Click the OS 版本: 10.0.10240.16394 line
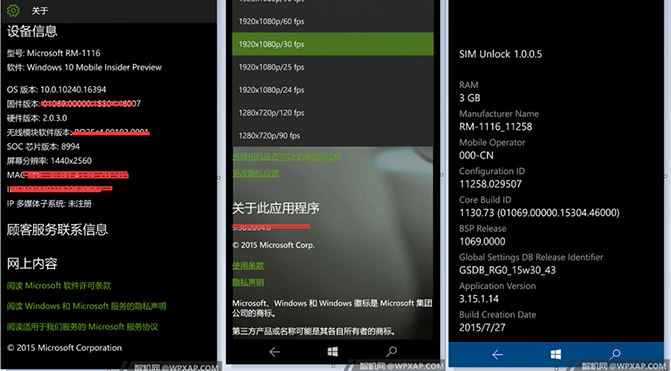The image size is (671, 371). 56,89
